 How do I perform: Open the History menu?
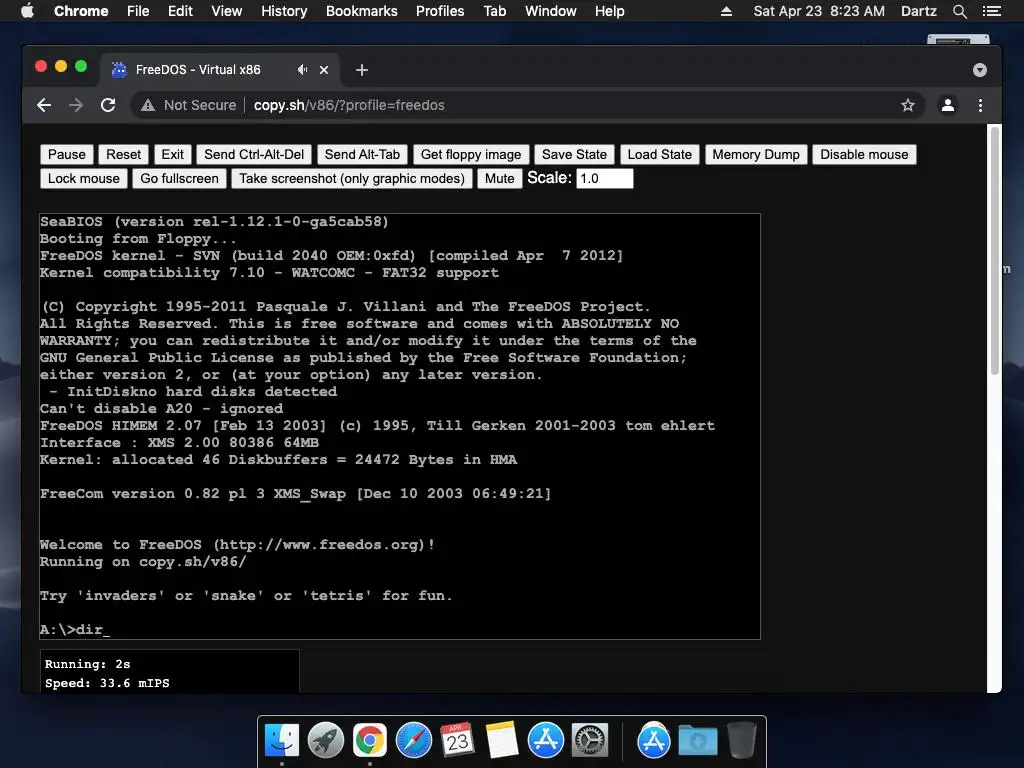coord(284,11)
